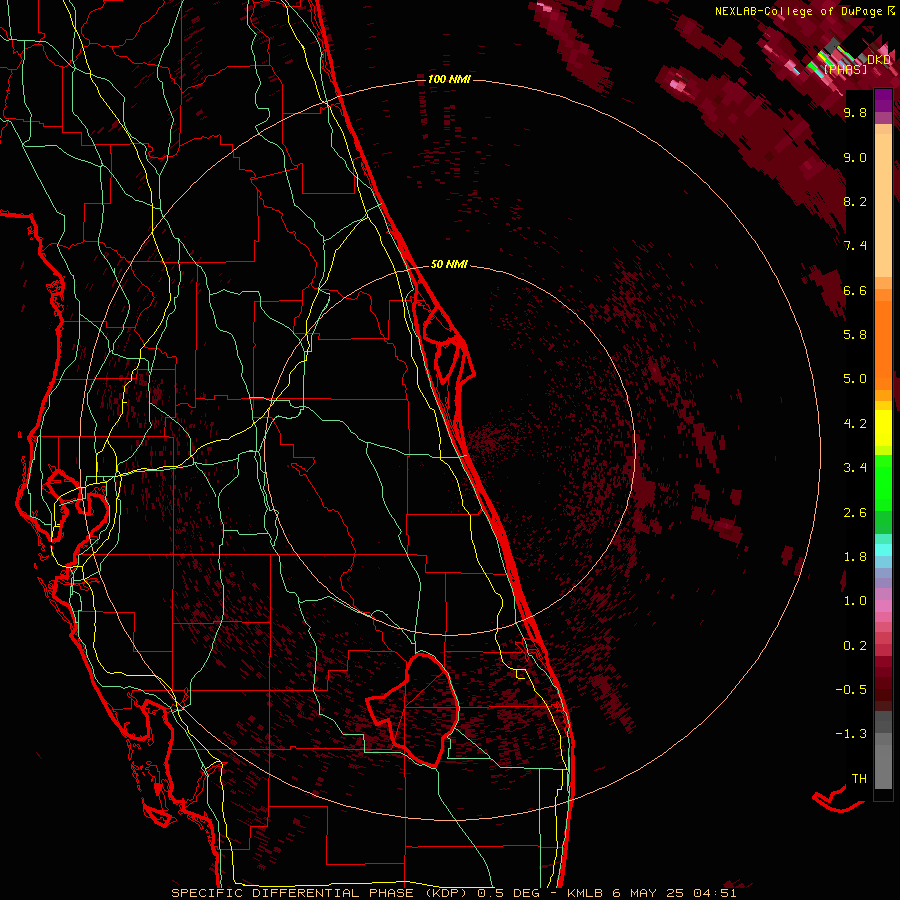Click the 6 MAY 25 date in footer
This screenshot has height=900, width=900.
pyautogui.click(x=648, y=893)
